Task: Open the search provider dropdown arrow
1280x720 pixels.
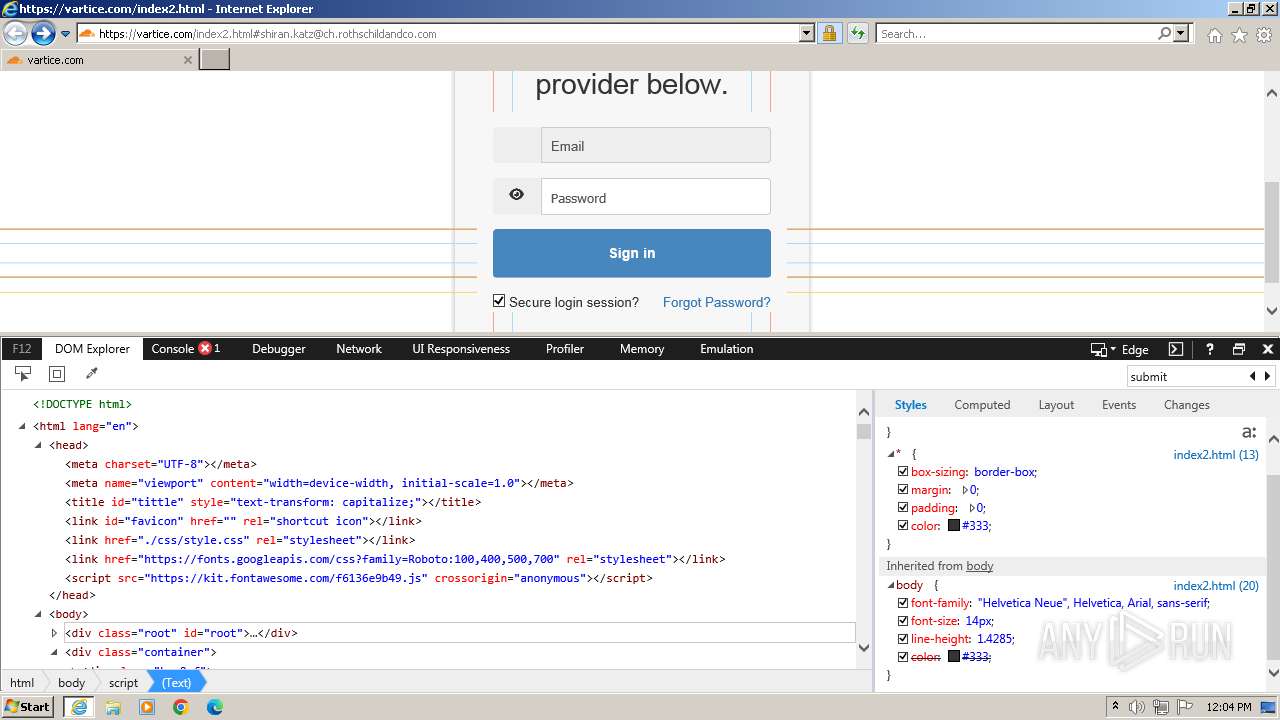Action: 1182,33
